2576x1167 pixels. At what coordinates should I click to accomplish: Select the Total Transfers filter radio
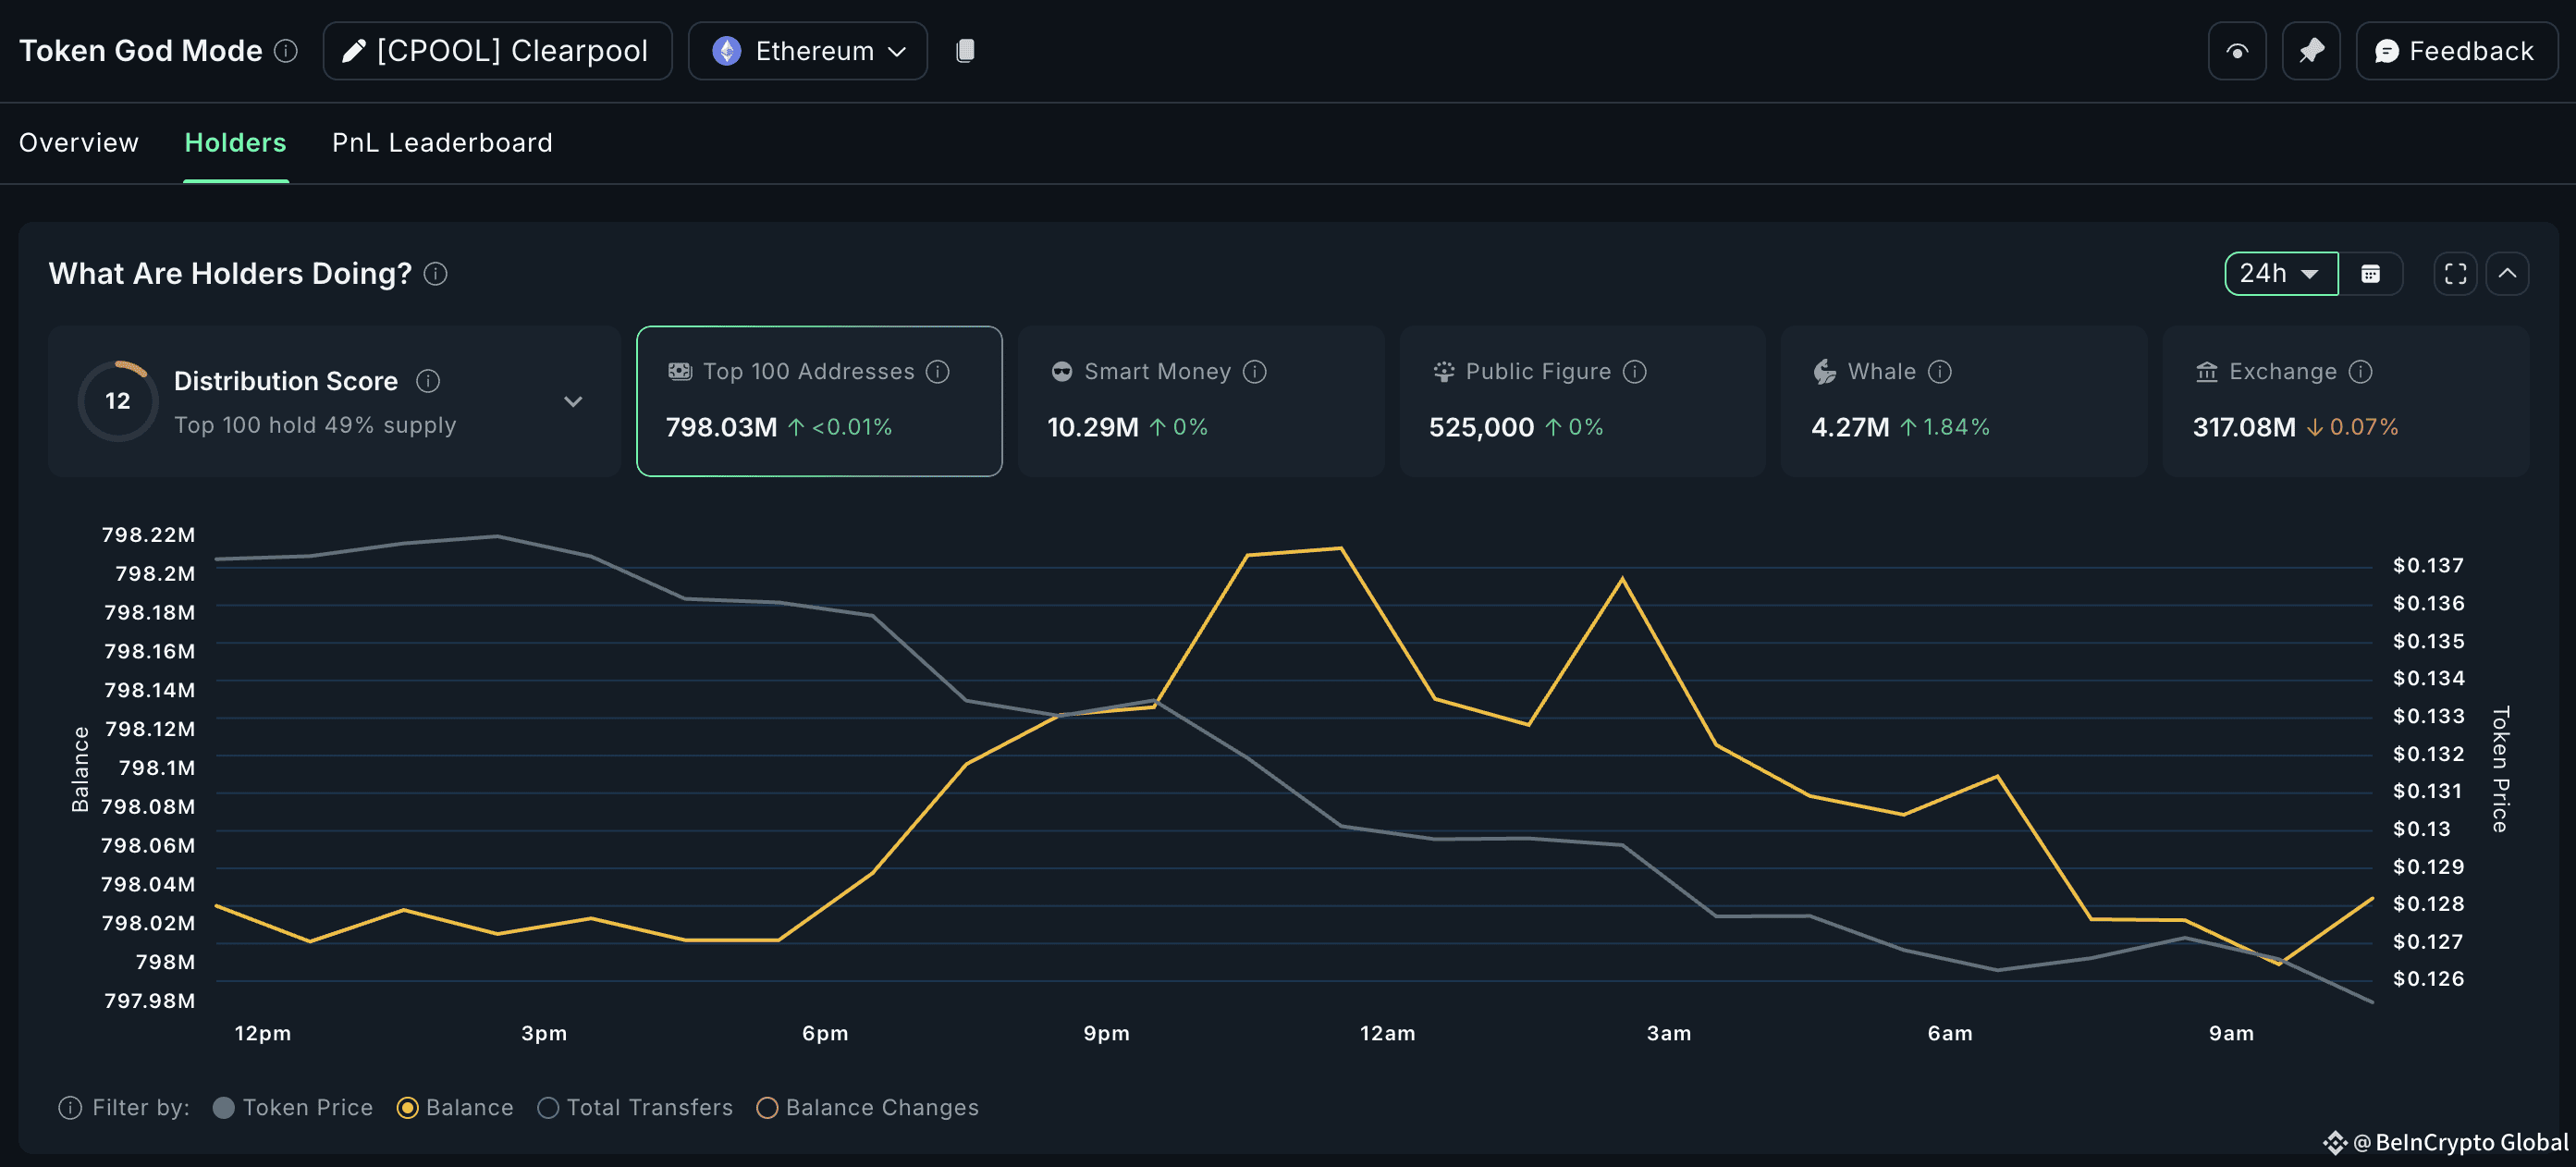pos(548,1108)
